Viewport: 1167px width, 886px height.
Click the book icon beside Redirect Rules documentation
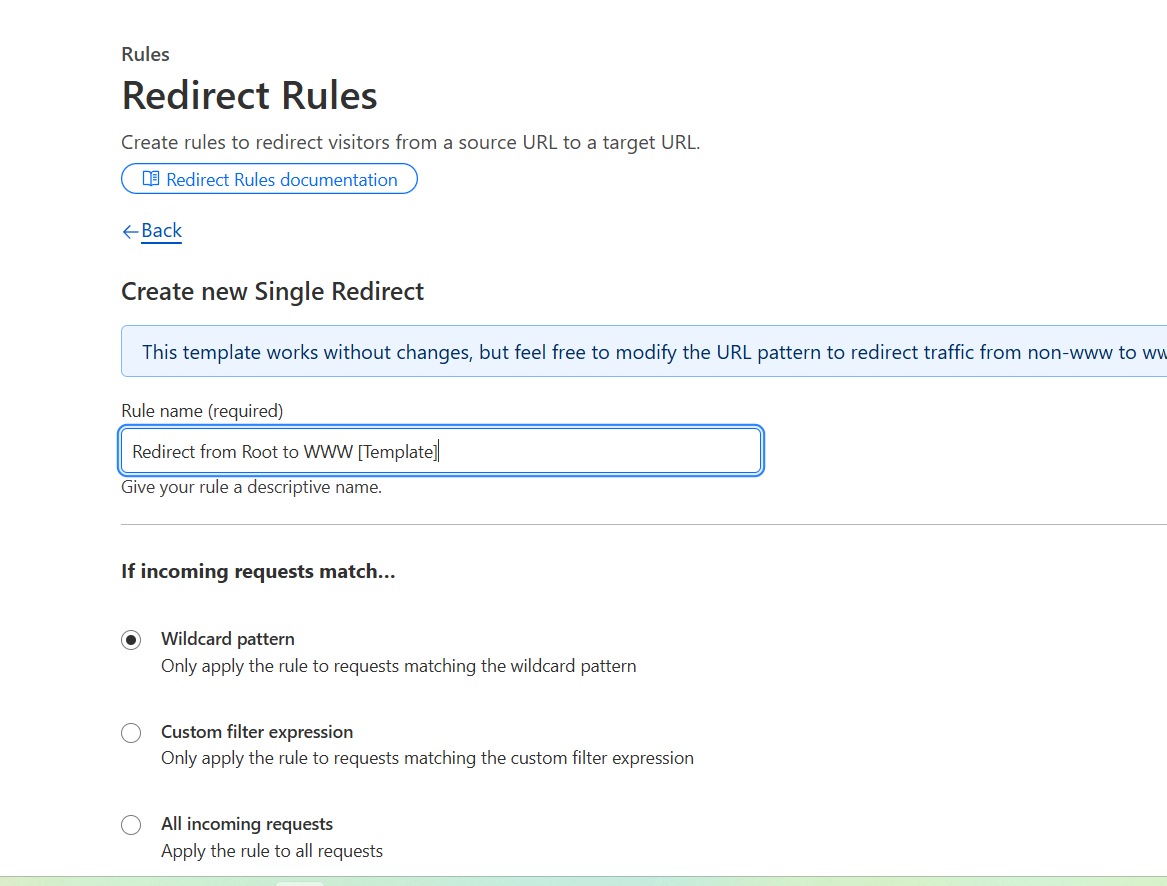(151, 179)
